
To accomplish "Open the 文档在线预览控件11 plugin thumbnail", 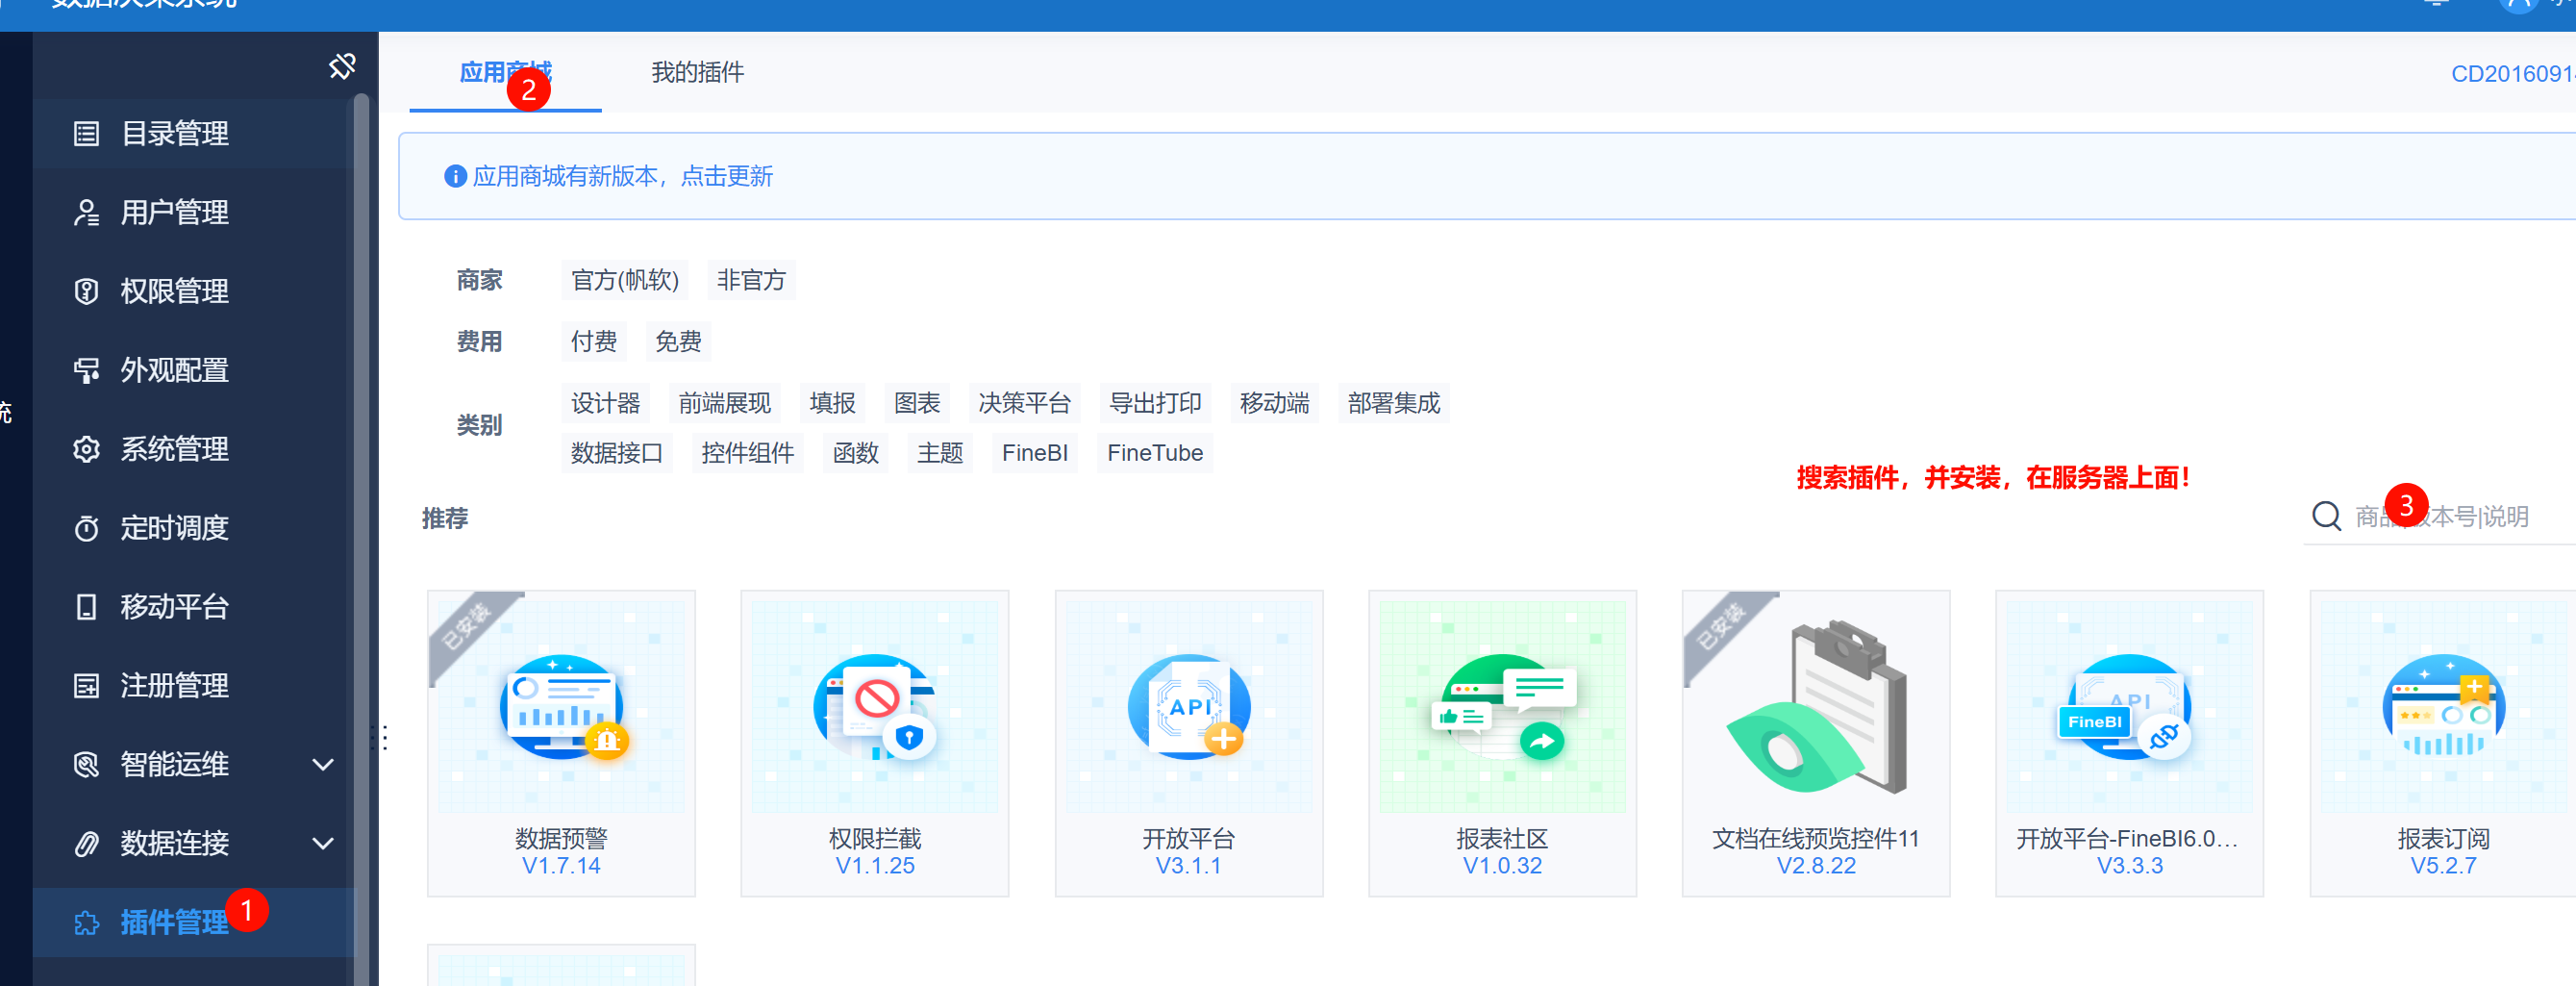I will click(x=1816, y=706).
